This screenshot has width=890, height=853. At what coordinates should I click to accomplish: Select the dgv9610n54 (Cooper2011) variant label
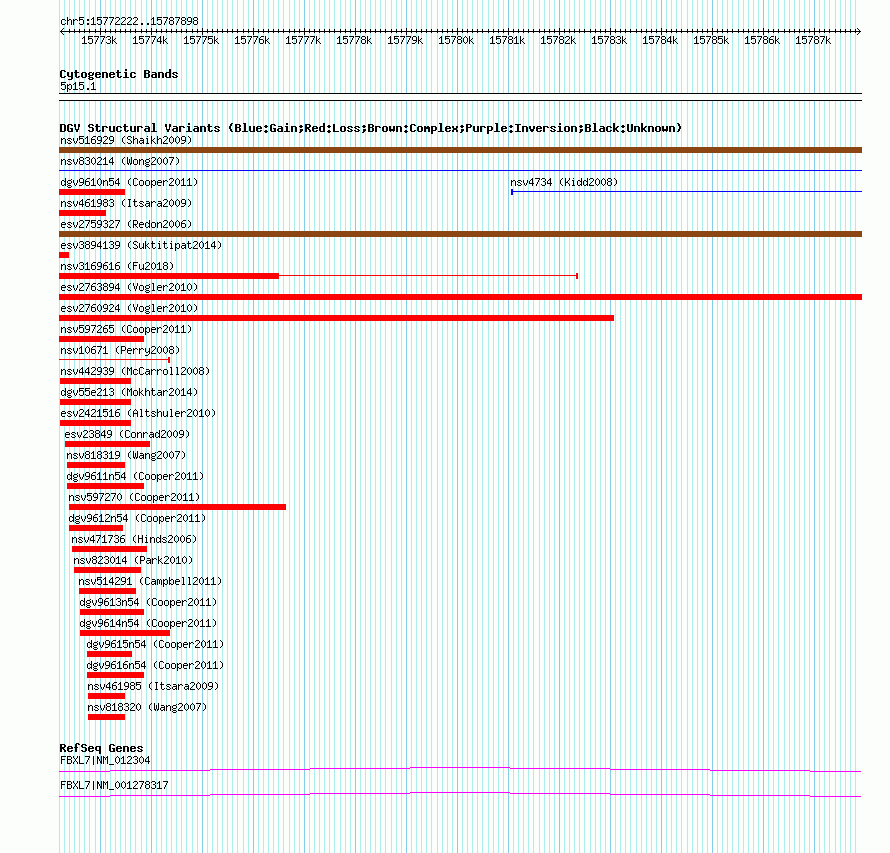coord(129,182)
